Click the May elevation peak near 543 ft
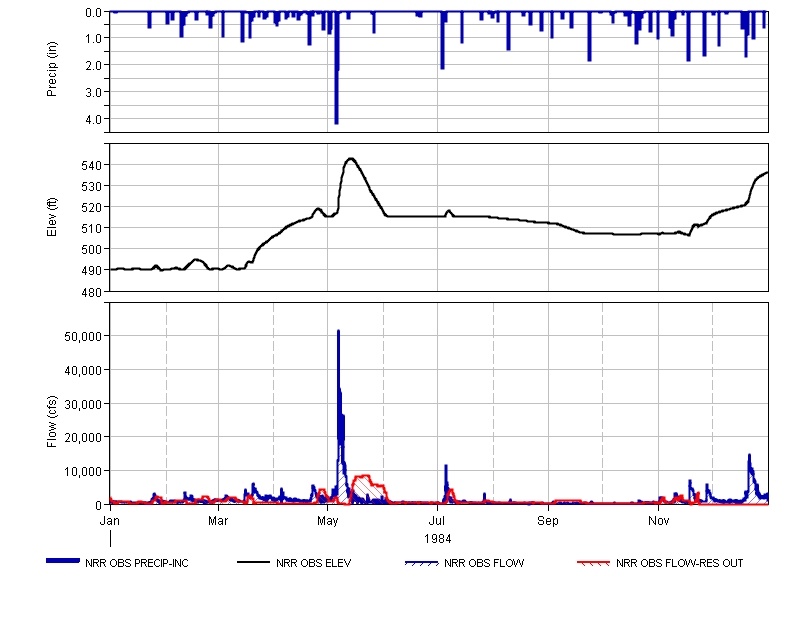Image resolution: width=800 pixels, height=627 pixels. tap(351, 159)
